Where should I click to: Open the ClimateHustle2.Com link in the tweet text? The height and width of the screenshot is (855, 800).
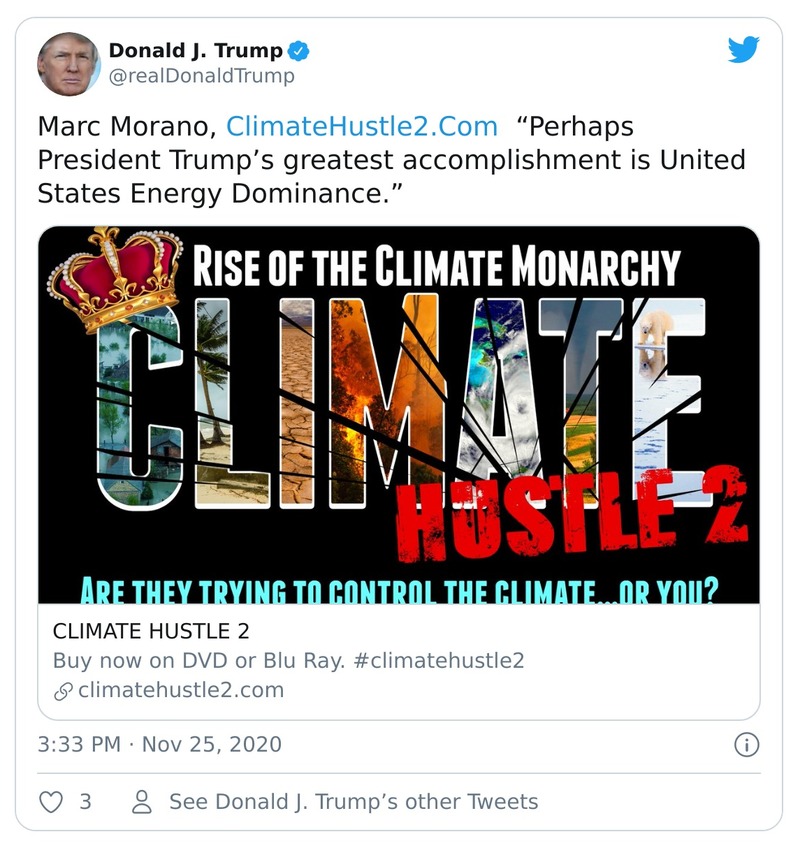(x=361, y=126)
